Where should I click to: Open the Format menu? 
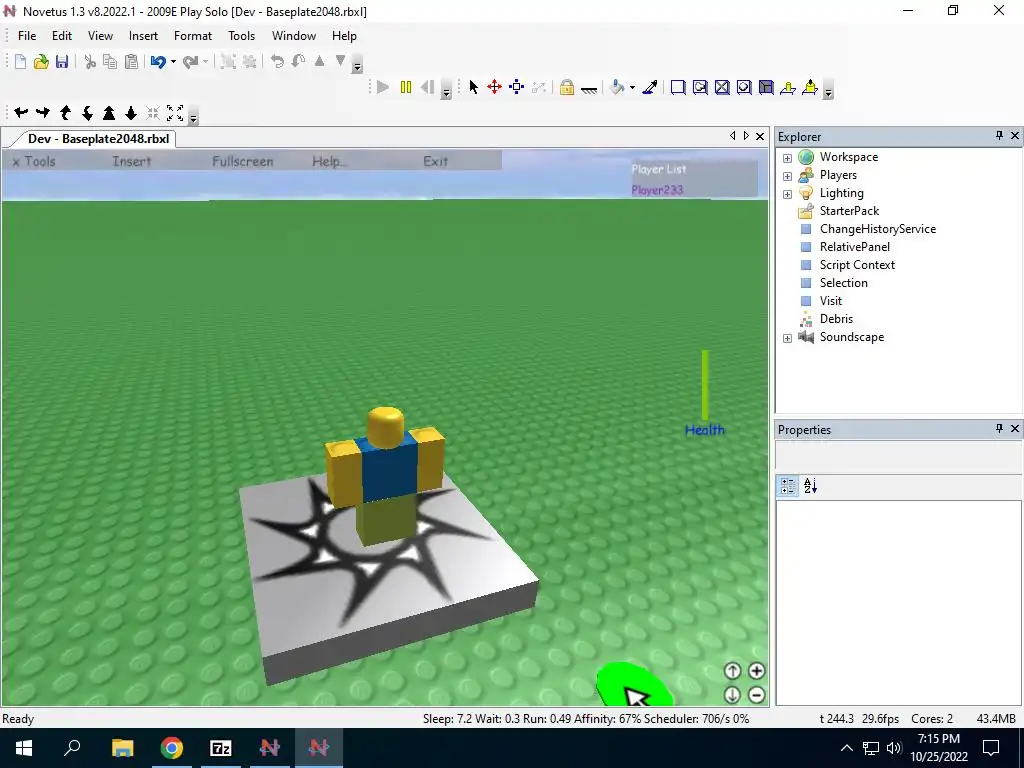pyautogui.click(x=193, y=36)
